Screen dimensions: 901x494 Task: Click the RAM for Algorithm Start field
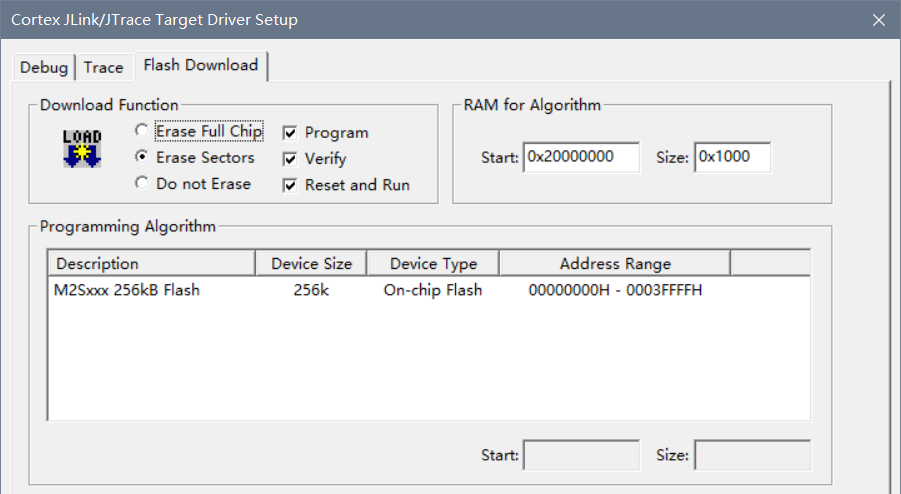[x=581, y=157]
